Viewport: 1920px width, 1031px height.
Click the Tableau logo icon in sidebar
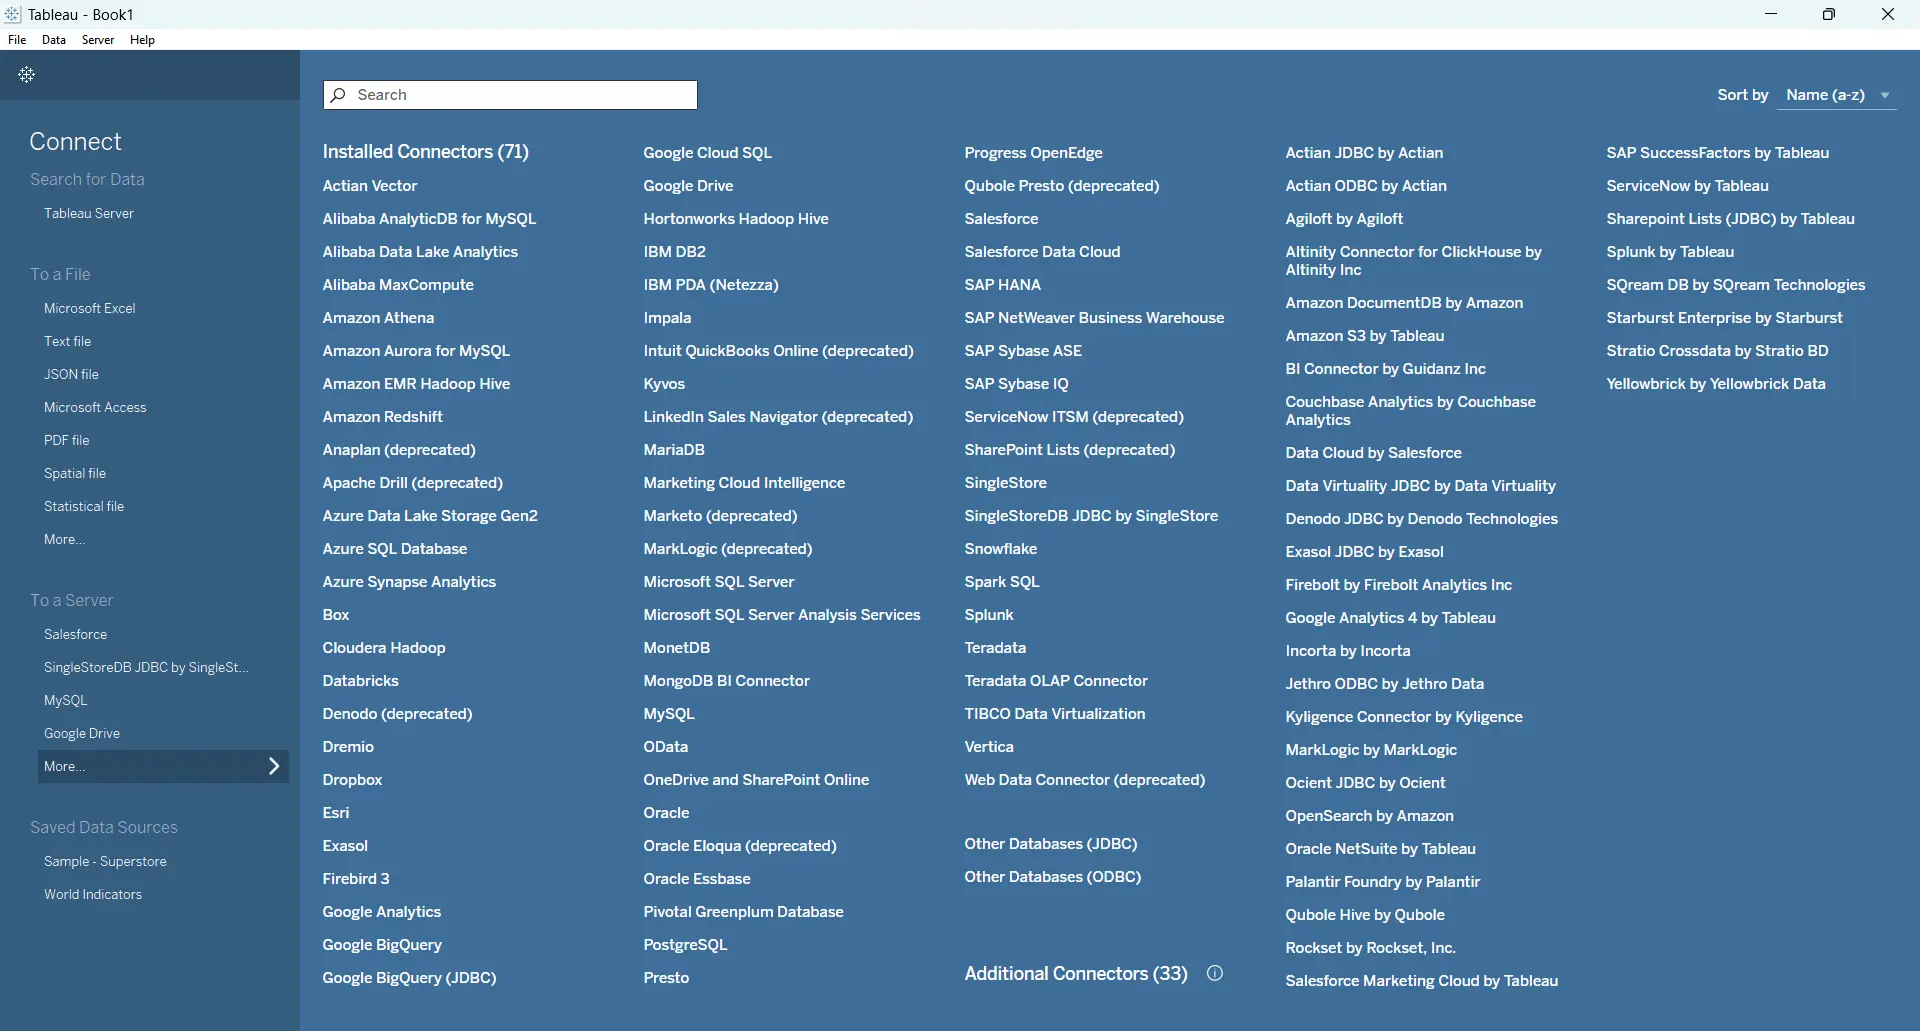coord(27,75)
